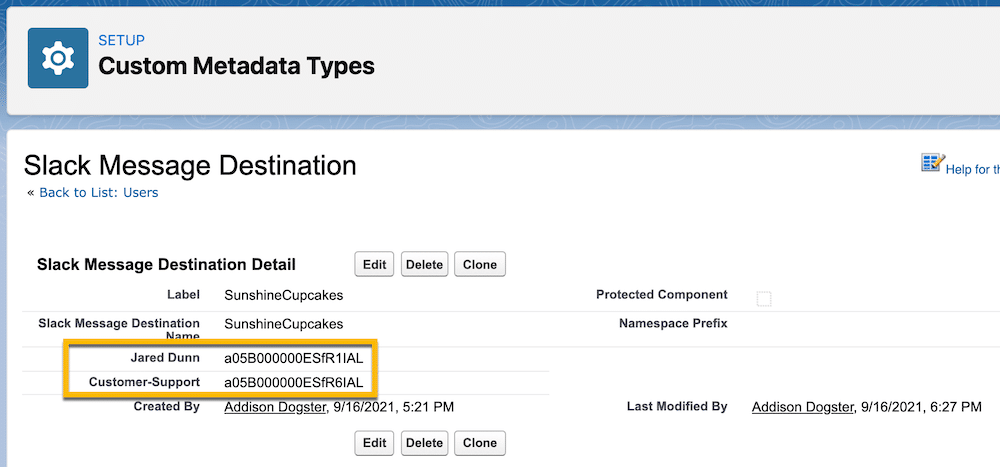
Task: Open Addison Dogster link under Last Modified By
Action: pos(802,407)
